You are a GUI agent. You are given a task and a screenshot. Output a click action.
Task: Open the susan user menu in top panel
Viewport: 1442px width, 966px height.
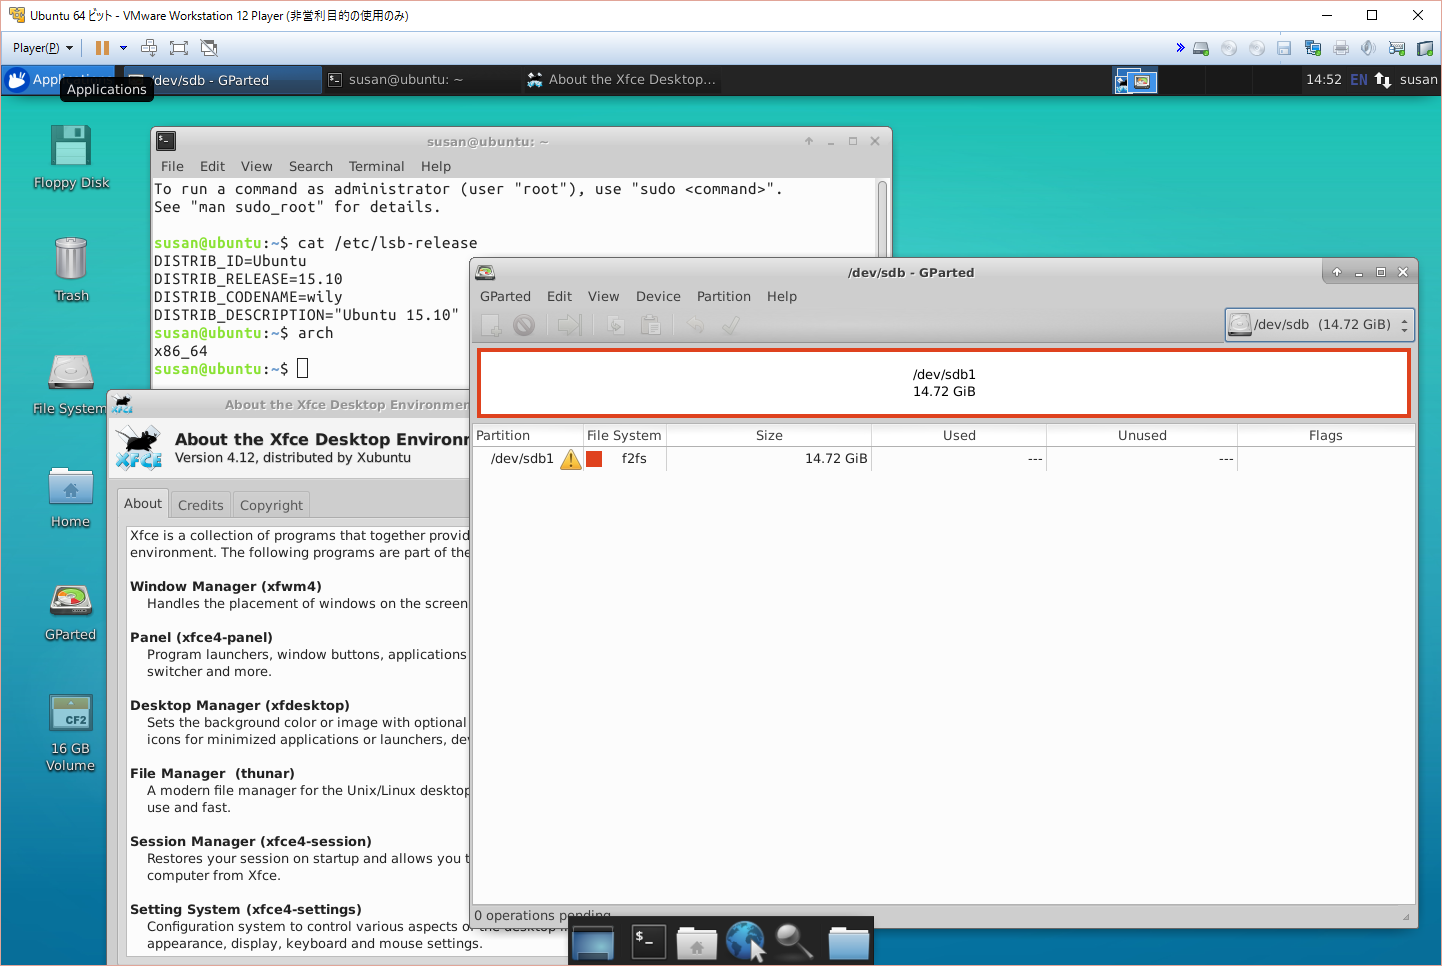tap(1418, 80)
